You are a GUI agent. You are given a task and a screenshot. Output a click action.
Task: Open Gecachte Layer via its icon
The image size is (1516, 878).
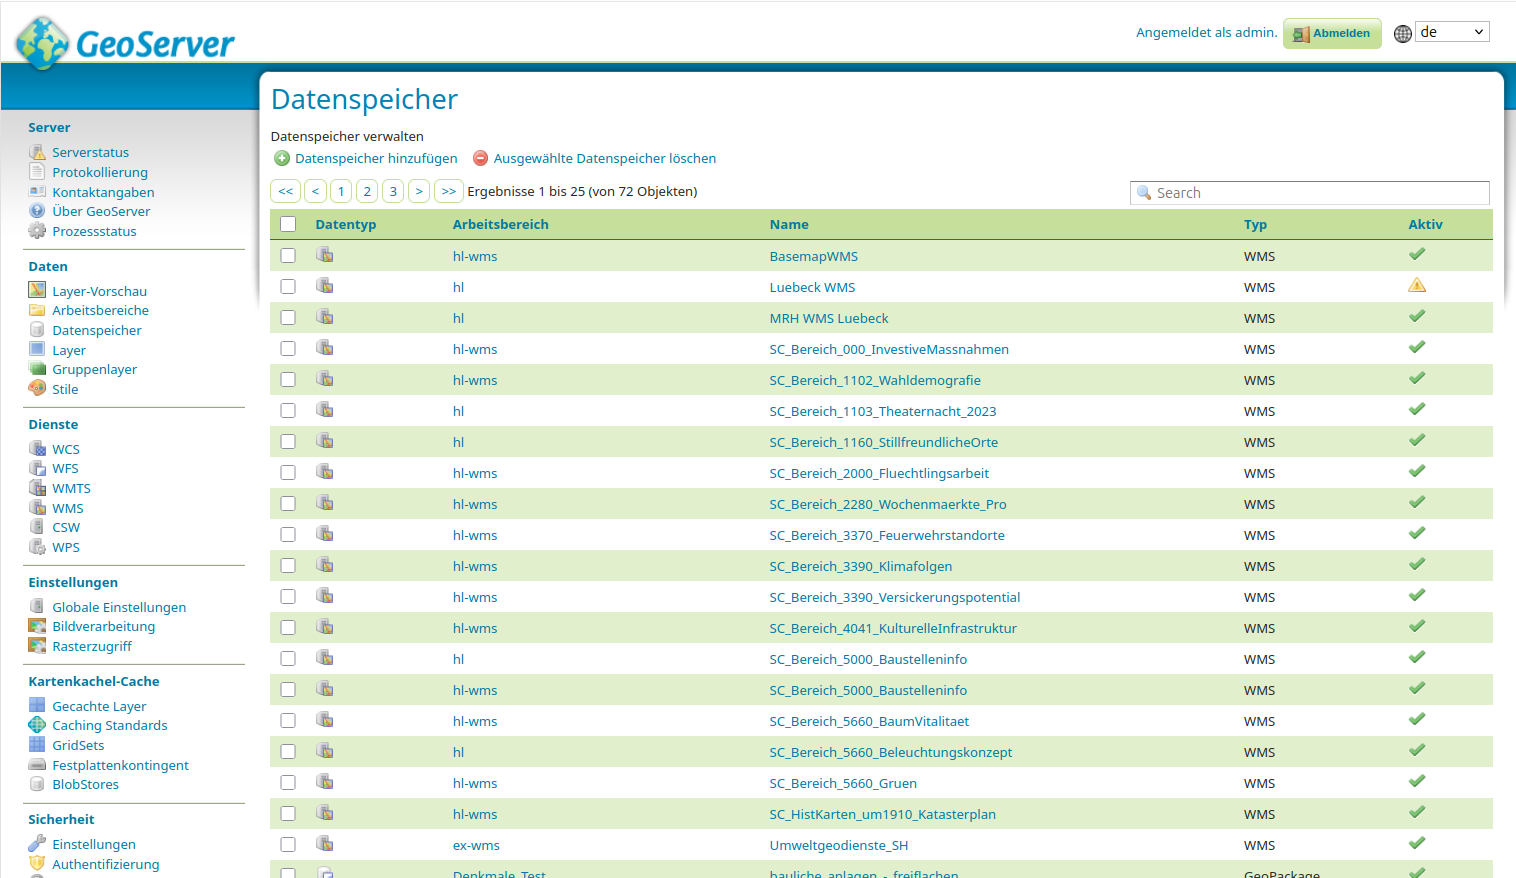(34, 705)
